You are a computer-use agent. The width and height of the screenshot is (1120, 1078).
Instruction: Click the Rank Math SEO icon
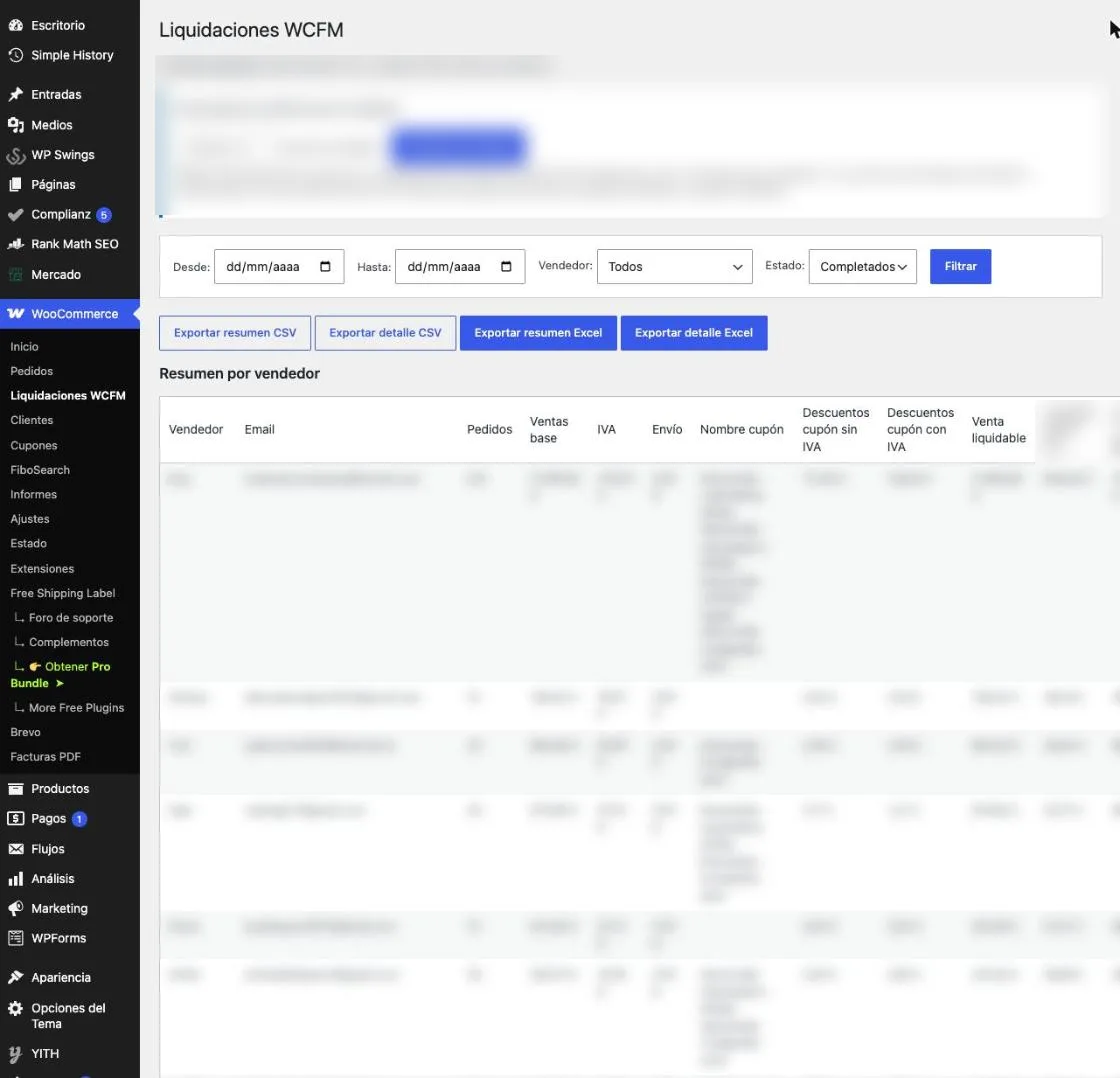point(16,244)
